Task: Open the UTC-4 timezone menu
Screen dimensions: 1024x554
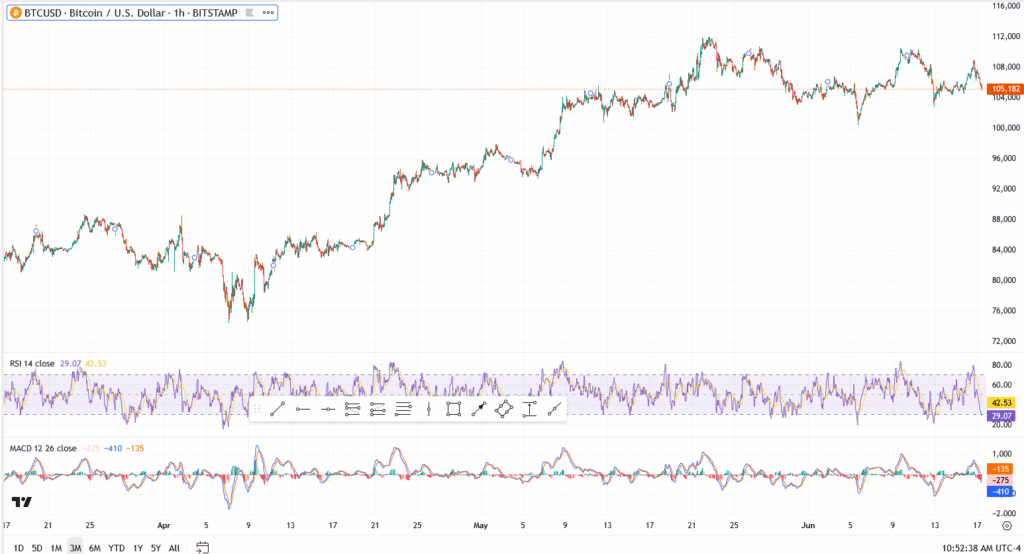Action: pos(986,548)
